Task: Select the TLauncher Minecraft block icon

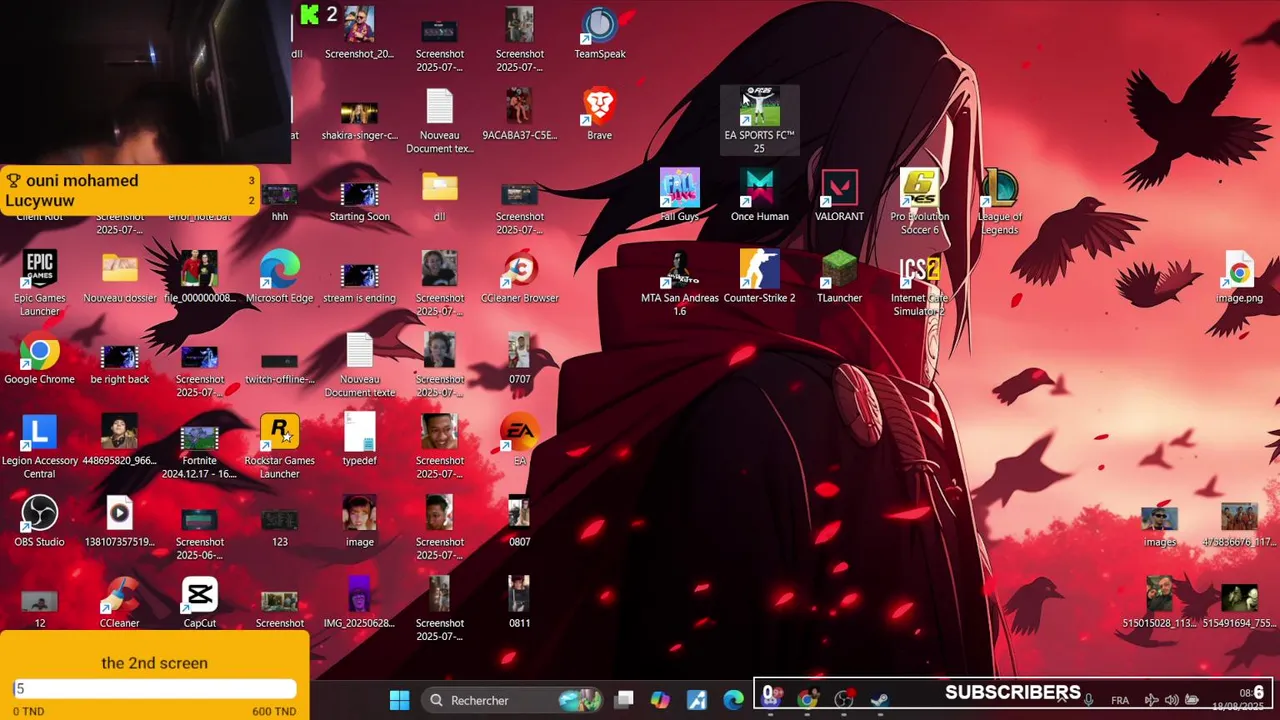Action: (x=839, y=277)
